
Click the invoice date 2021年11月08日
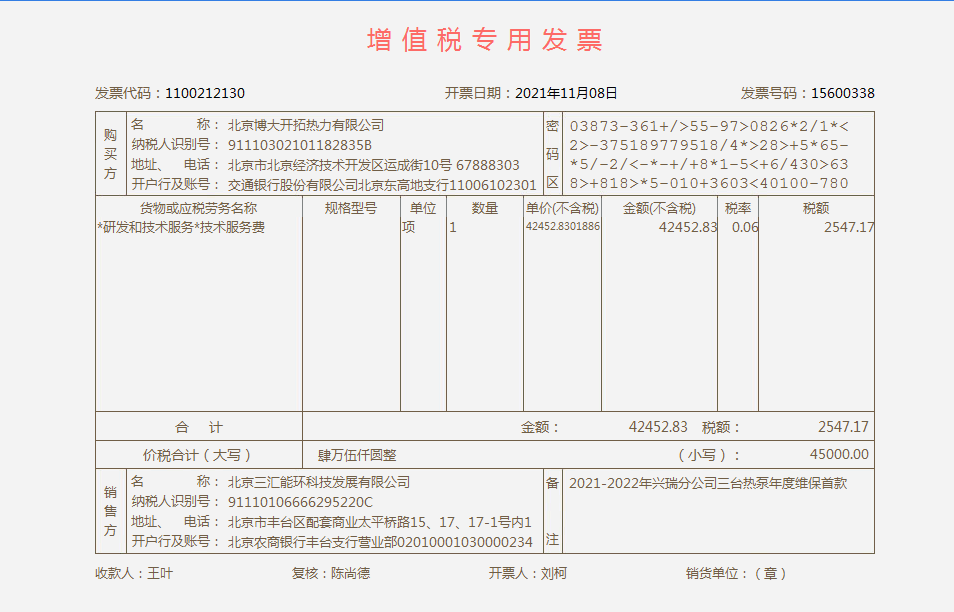(x=566, y=93)
